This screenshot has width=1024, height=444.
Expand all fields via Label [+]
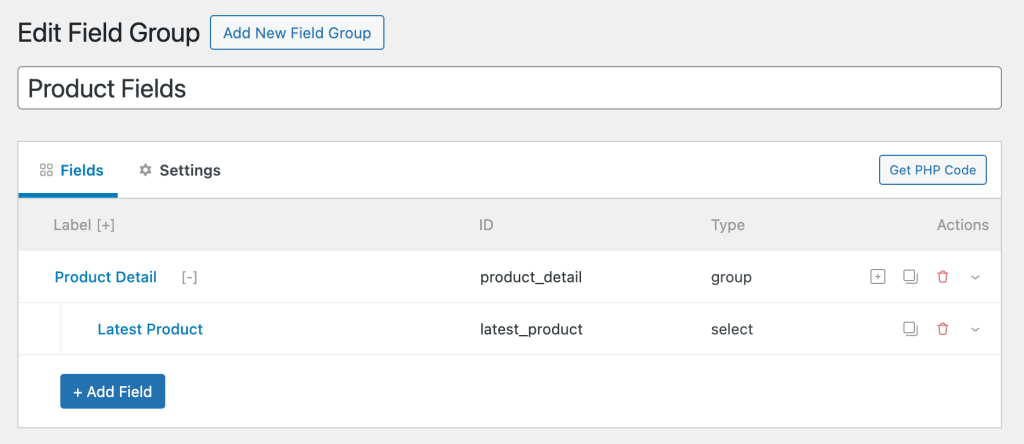pos(105,225)
